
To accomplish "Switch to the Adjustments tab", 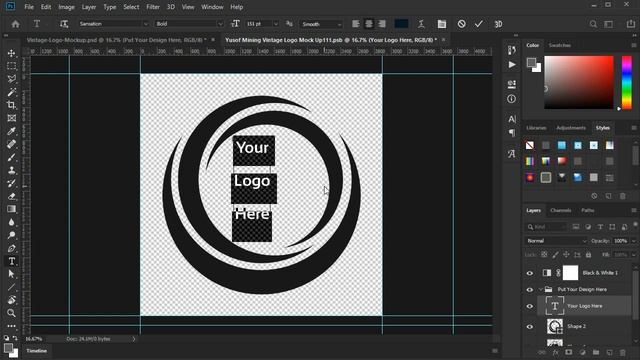I will pyautogui.click(x=571, y=128).
